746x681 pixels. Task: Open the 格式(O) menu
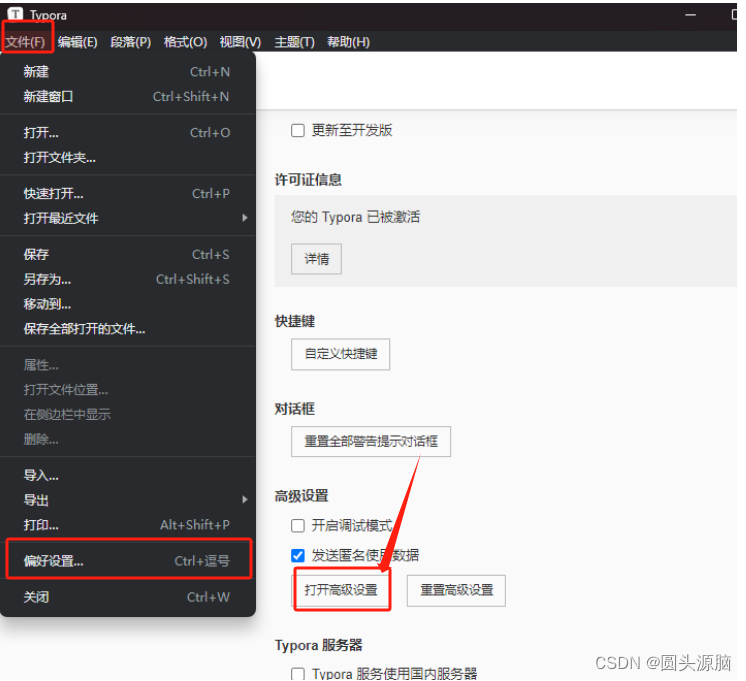coord(186,42)
